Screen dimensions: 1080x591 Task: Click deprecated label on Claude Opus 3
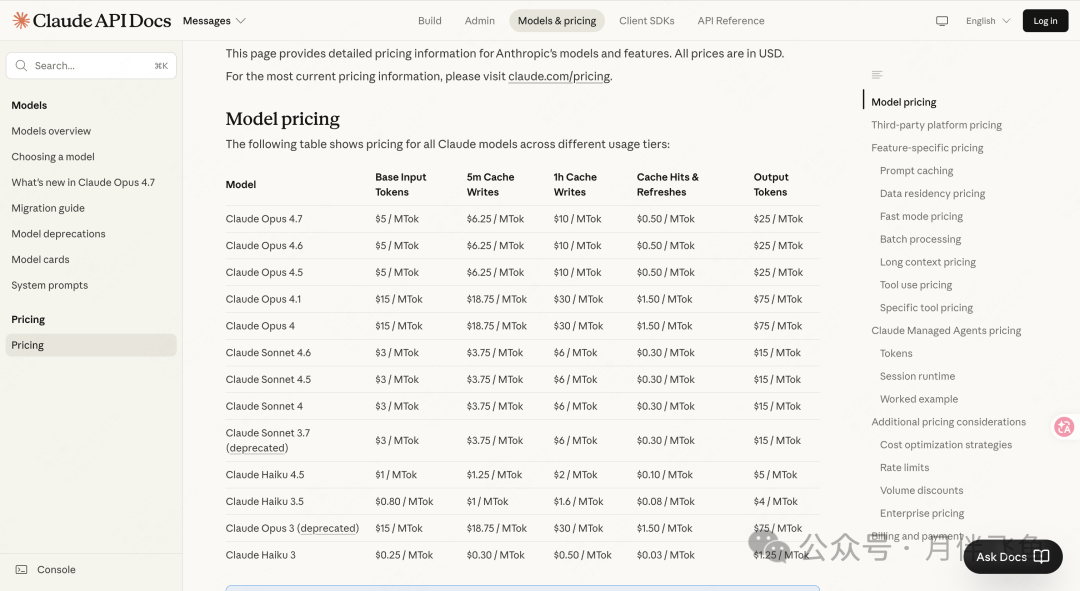tap(328, 528)
